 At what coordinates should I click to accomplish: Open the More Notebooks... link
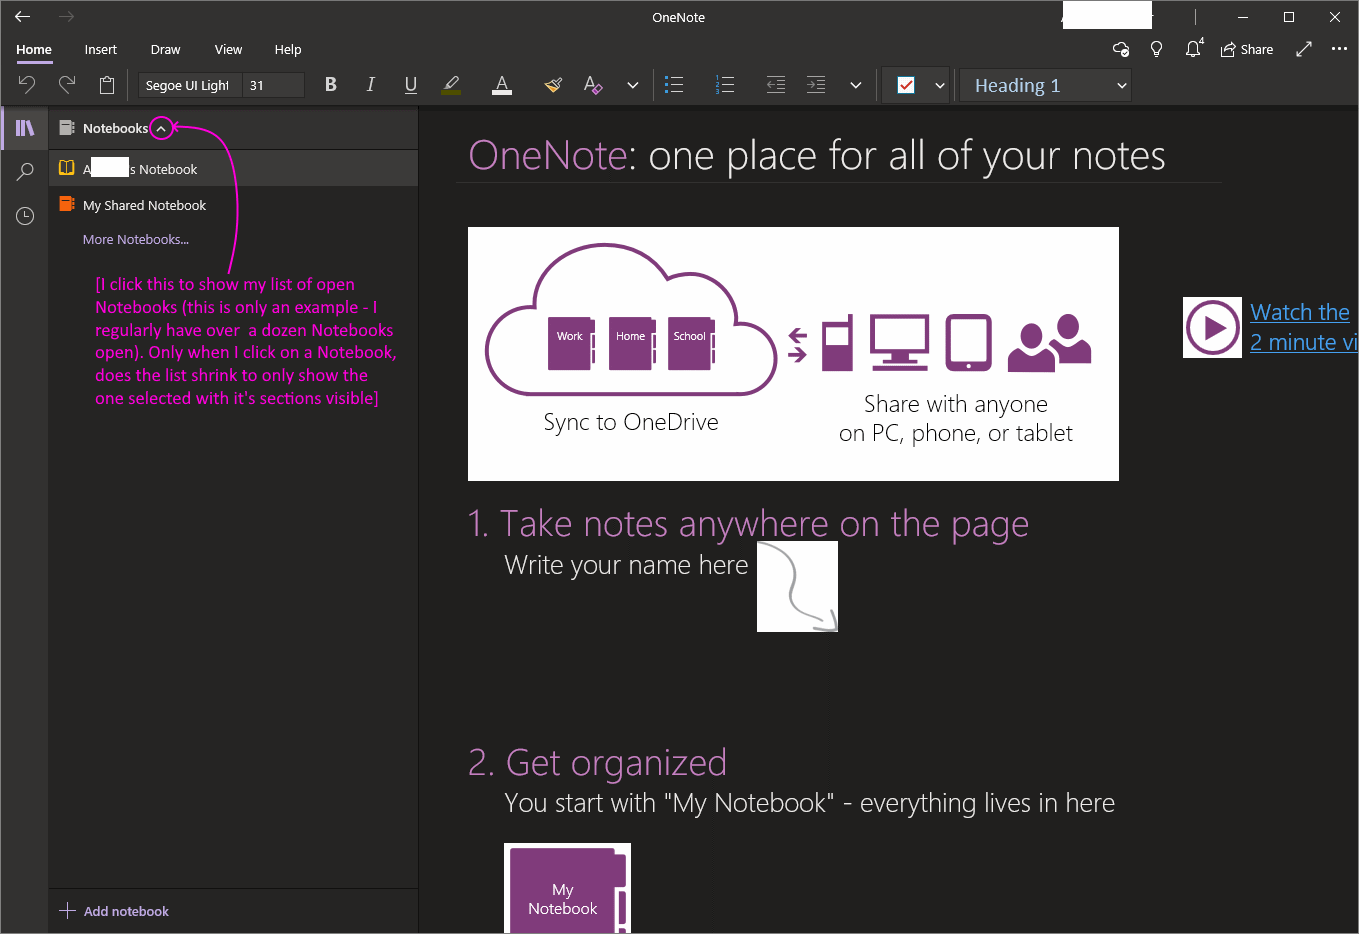[x=136, y=239]
